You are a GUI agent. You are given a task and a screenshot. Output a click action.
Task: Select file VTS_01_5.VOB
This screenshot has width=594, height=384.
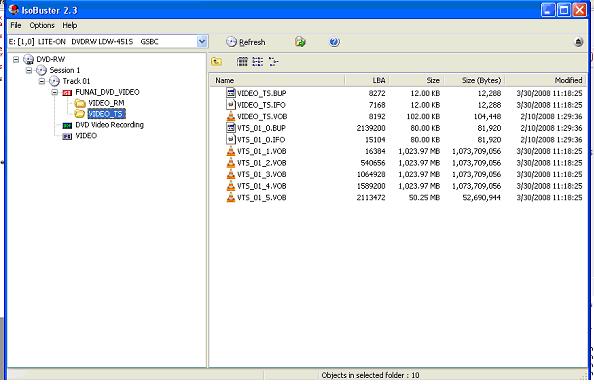tap(261, 198)
